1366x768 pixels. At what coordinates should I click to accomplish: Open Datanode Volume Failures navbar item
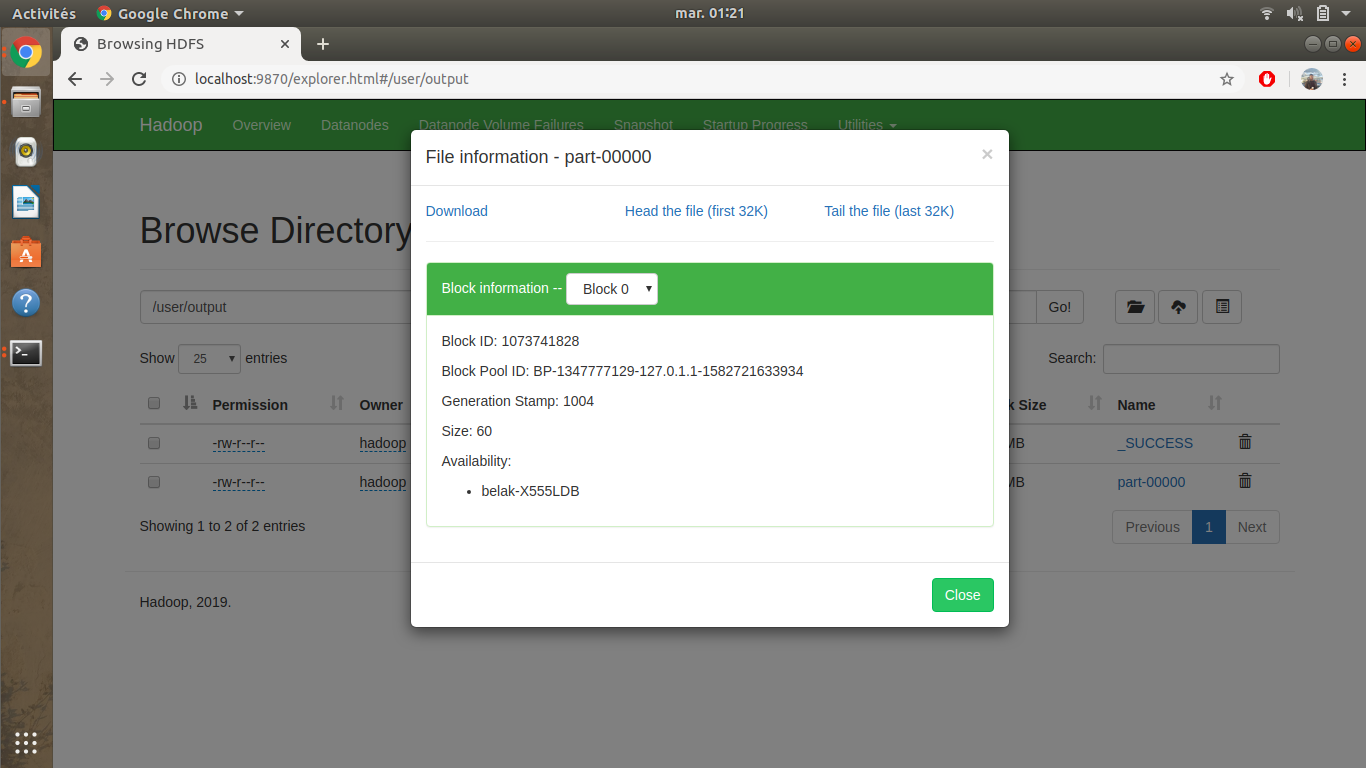(501, 125)
